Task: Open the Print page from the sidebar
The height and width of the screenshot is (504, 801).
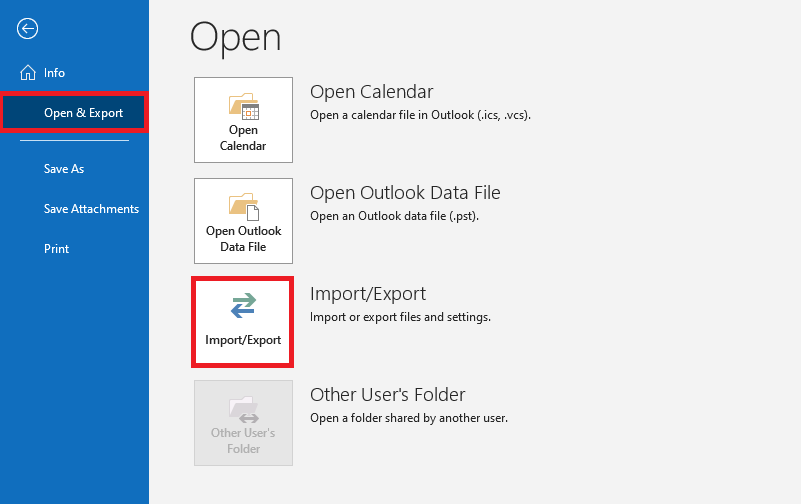Action: pos(57,249)
